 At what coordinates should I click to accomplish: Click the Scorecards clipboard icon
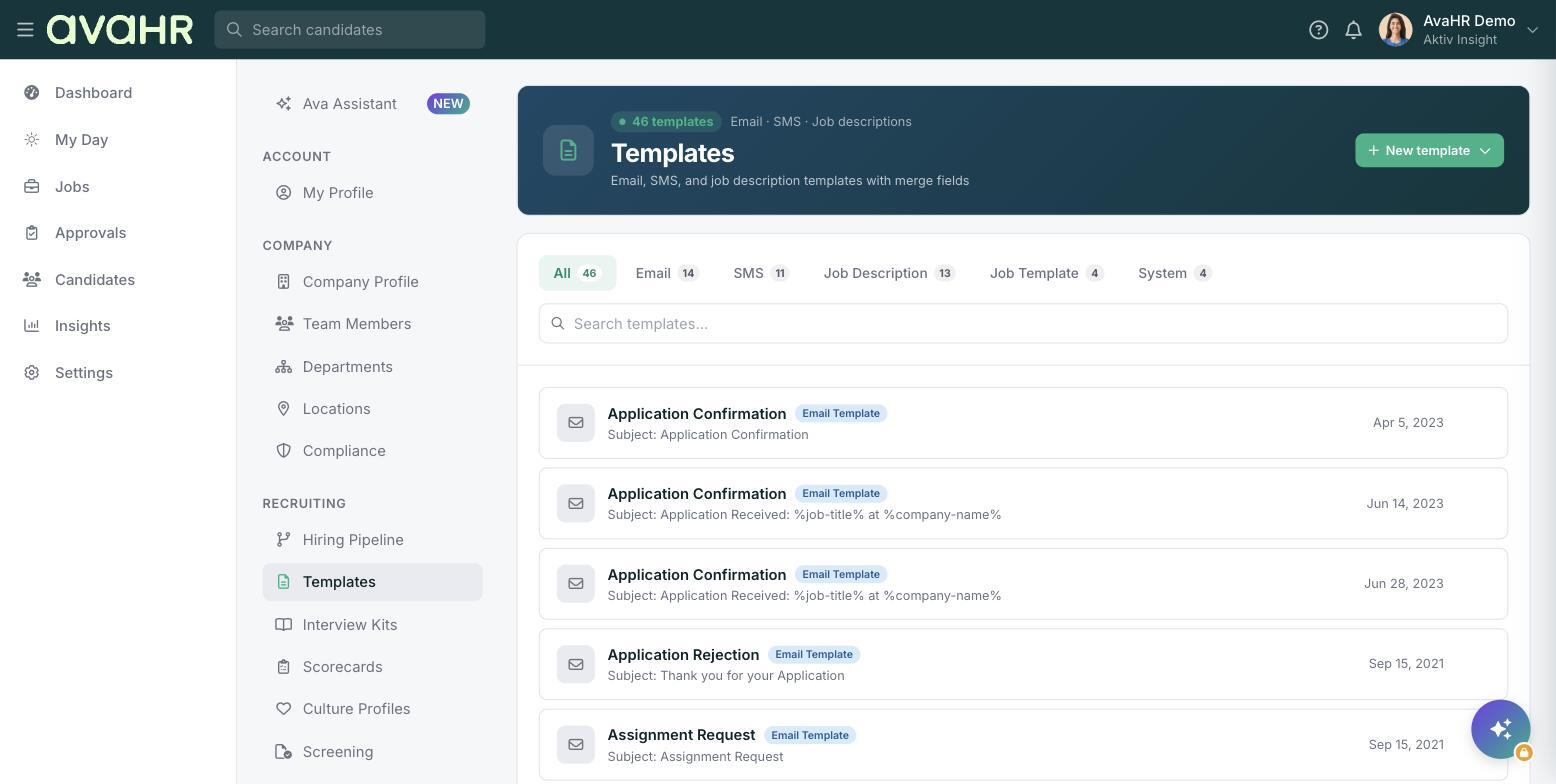(284, 667)
